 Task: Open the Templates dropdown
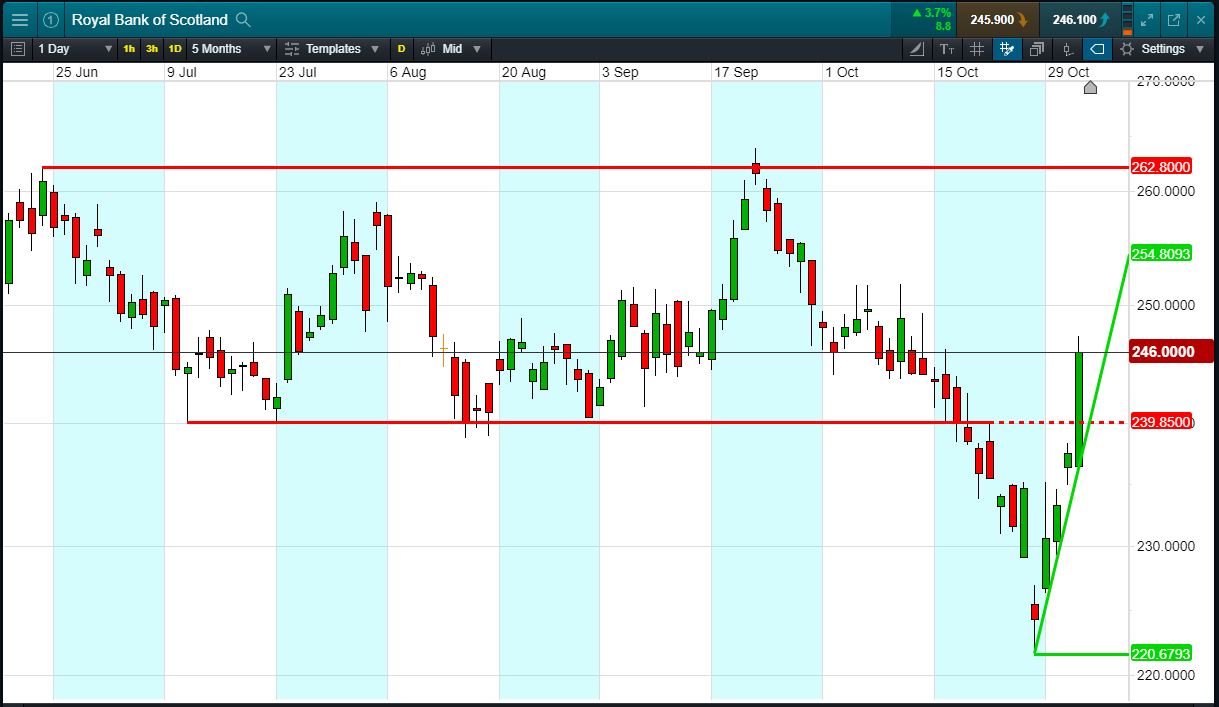click(x=332, y=48)
